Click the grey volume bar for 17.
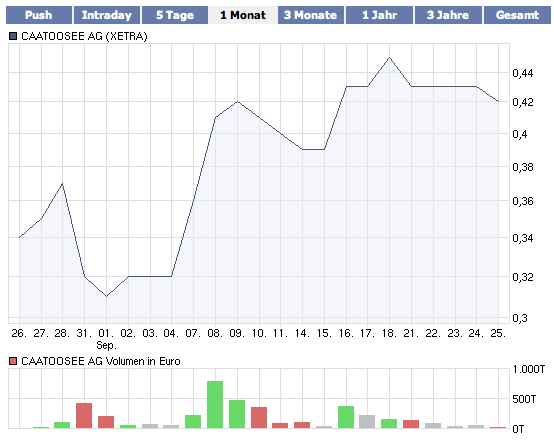 (367, 422)
